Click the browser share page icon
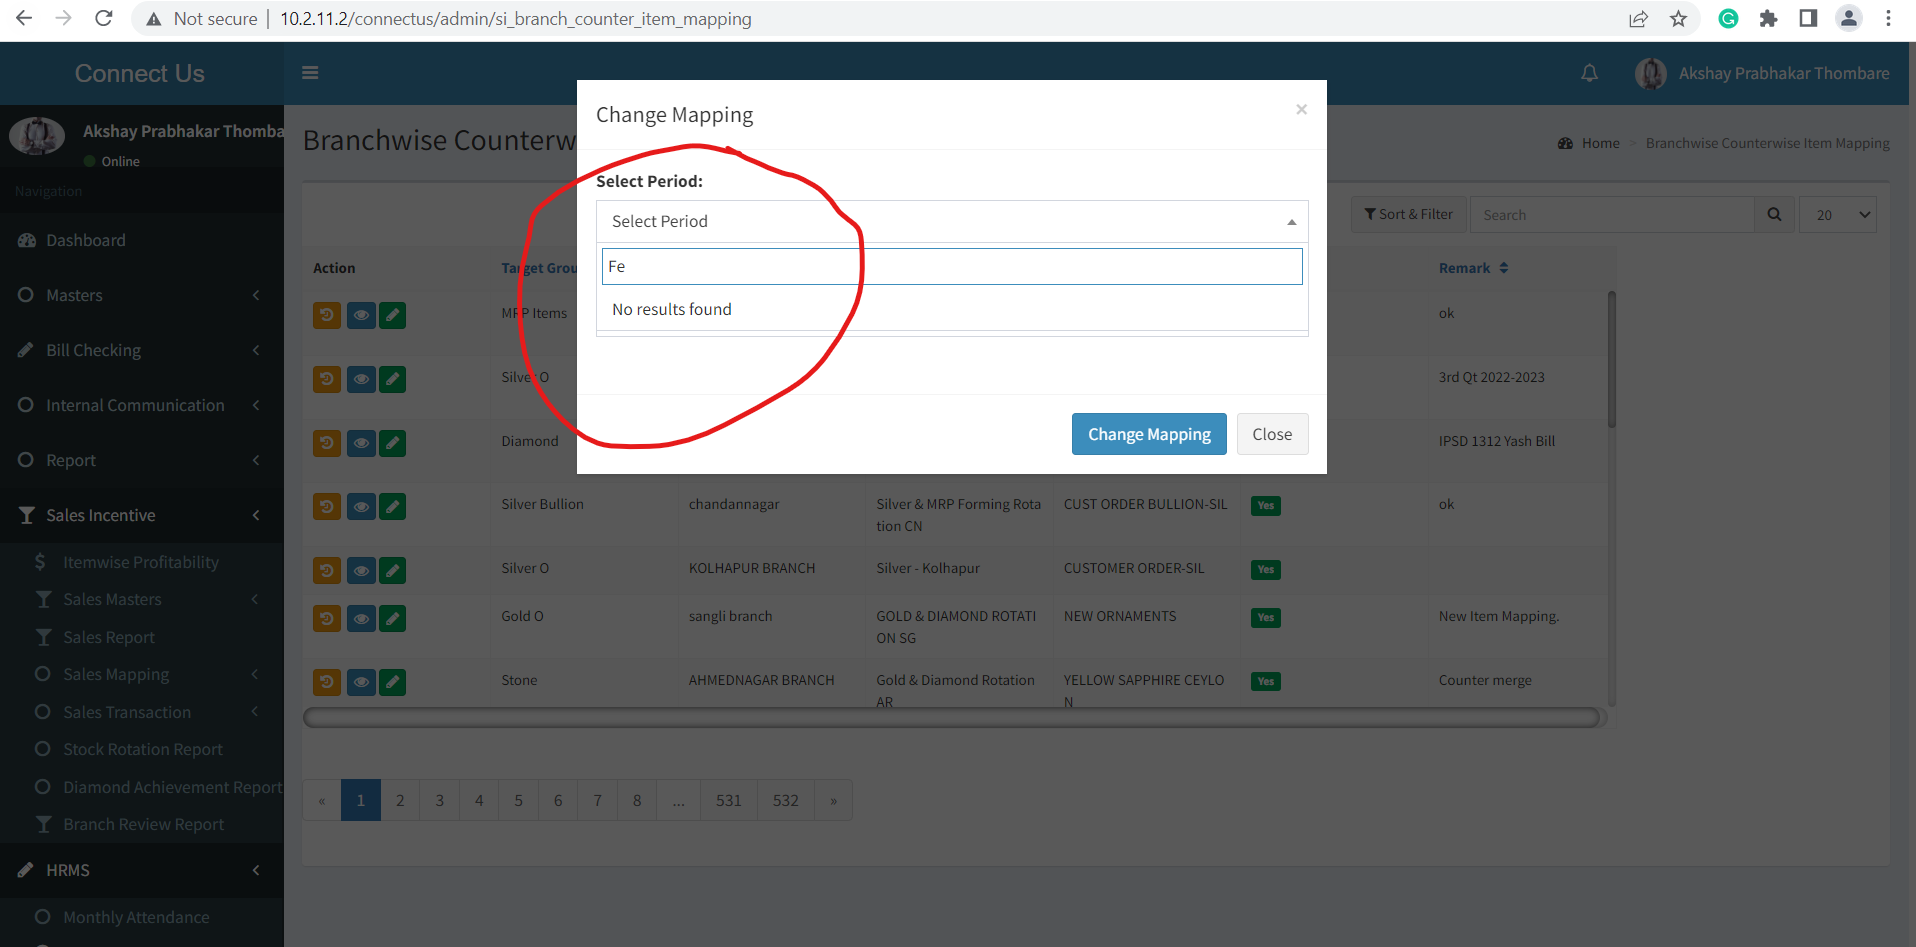 (1638, 18)
